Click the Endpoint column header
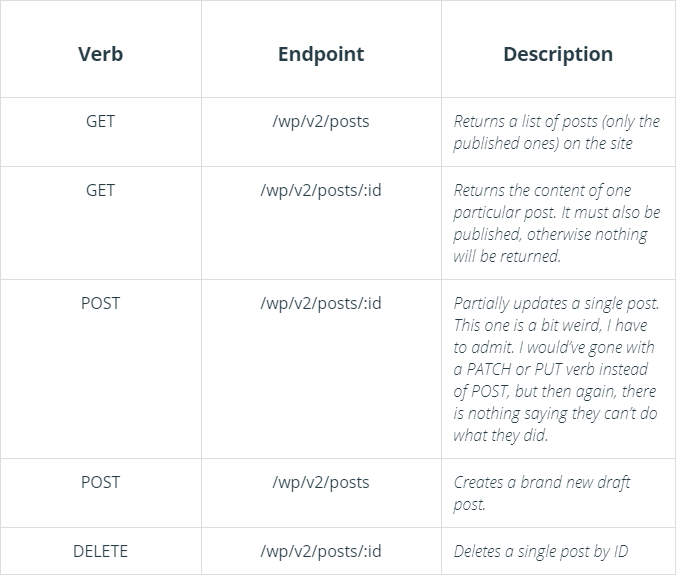677x576 pixels. click(x=320, y=54)
